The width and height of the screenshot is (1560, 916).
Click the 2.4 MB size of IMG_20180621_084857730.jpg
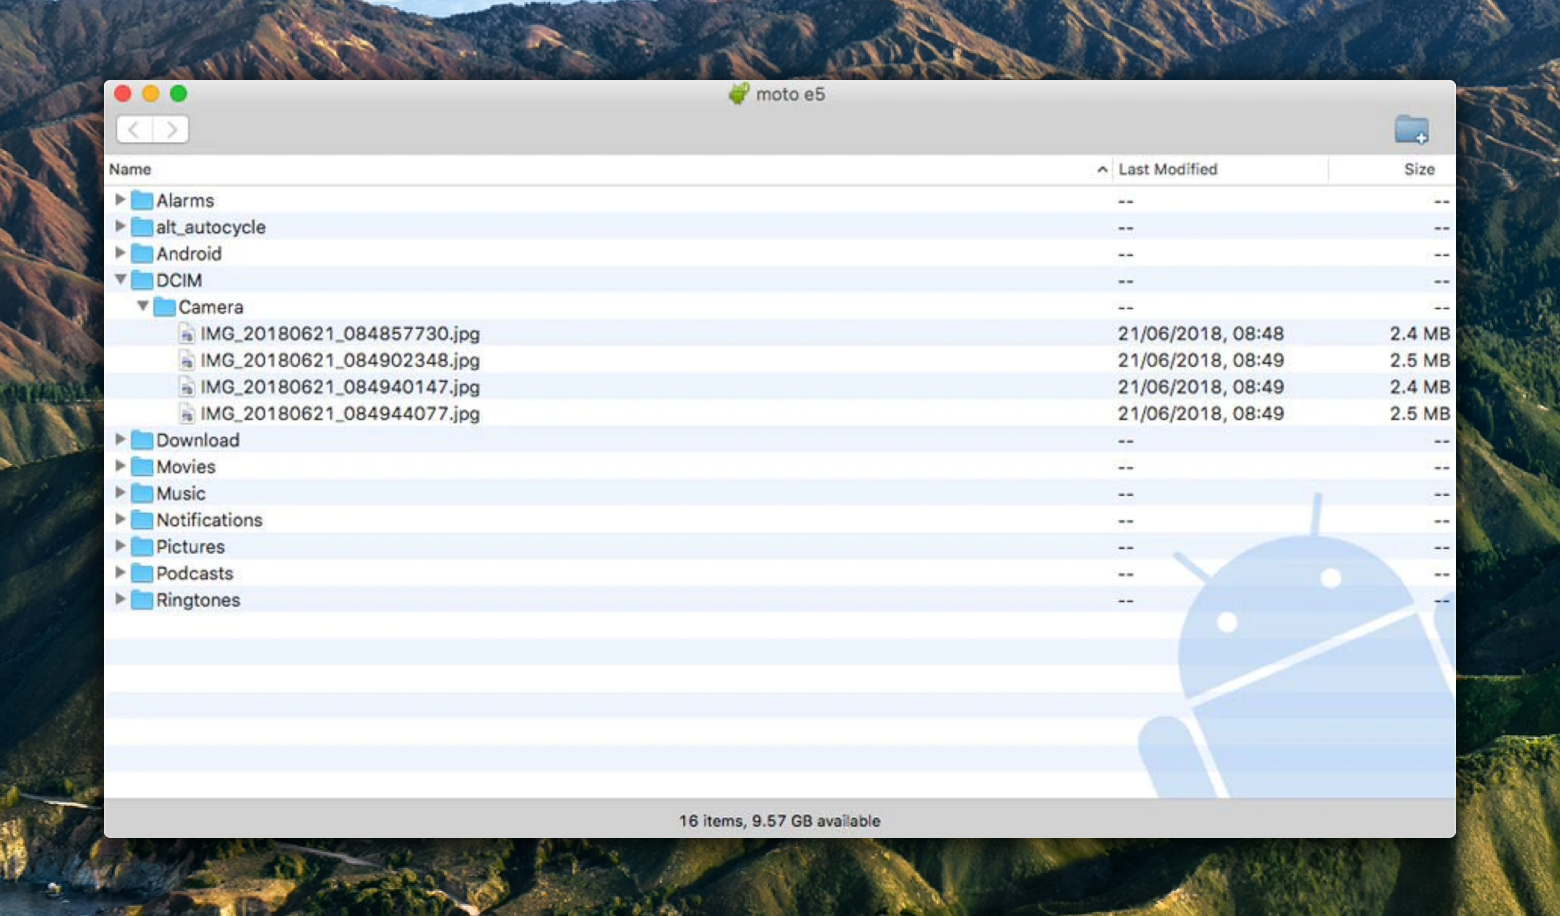(1420, 334)
